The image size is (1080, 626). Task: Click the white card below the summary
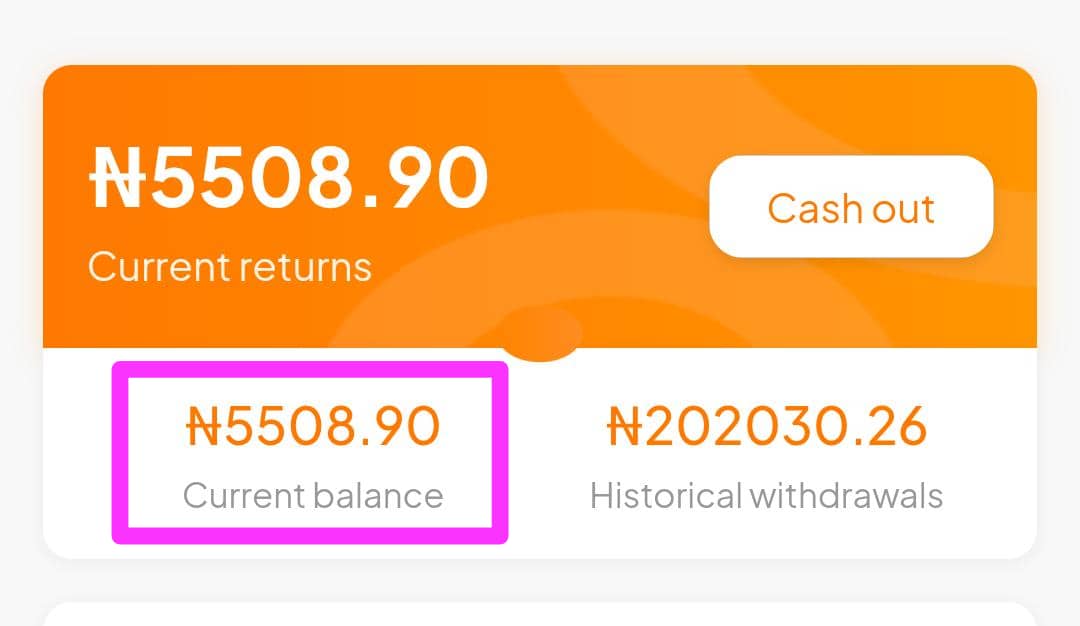coord(540,614)
